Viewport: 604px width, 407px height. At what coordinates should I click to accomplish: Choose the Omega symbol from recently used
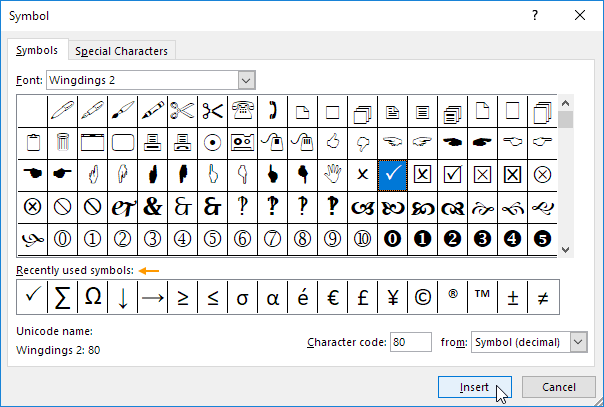92,296
